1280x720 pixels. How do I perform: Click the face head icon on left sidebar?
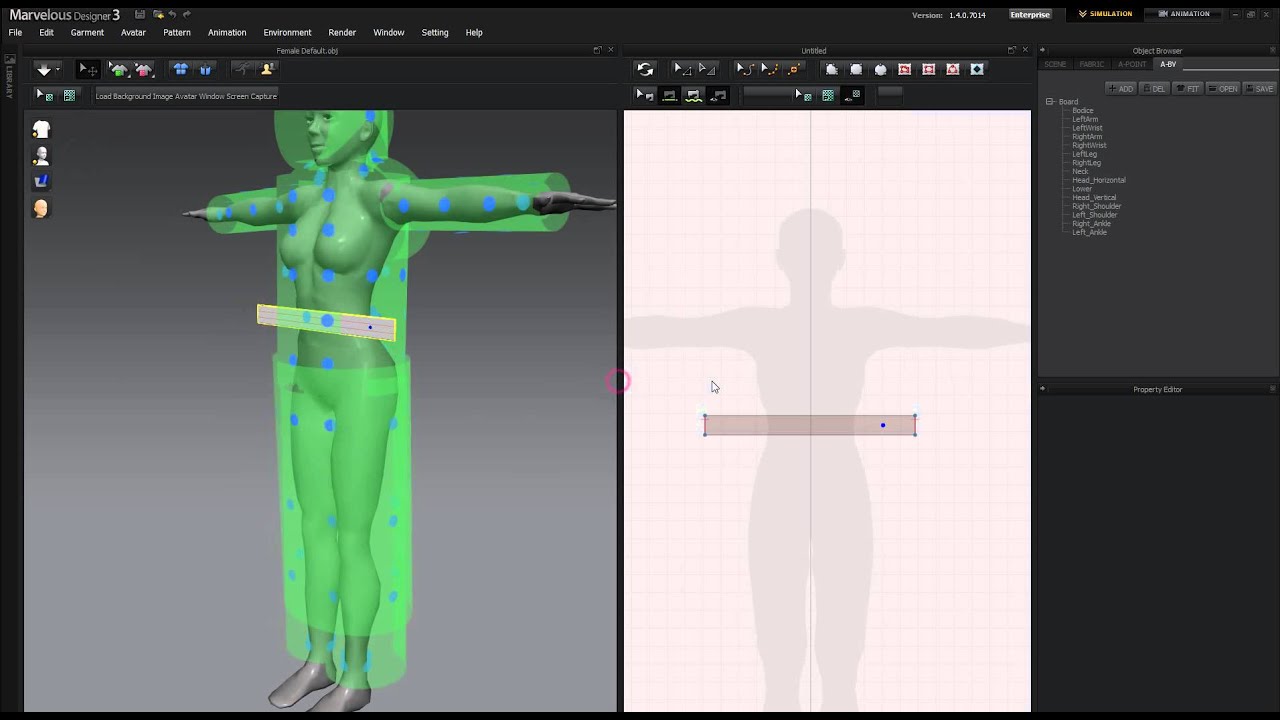[x=41, y=208]
